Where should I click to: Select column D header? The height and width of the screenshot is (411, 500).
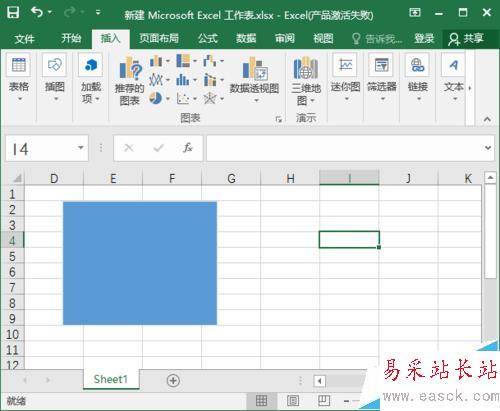tap(54, 178)
